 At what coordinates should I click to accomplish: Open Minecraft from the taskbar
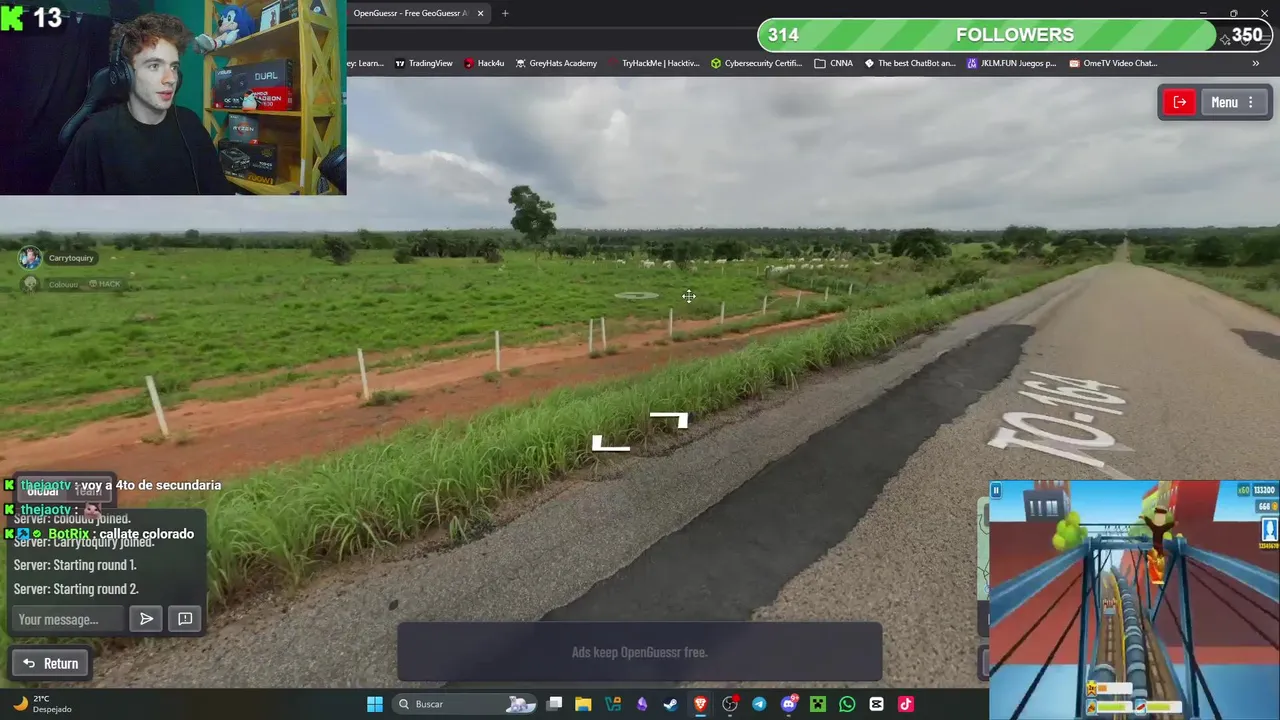[x=818, y=704]
